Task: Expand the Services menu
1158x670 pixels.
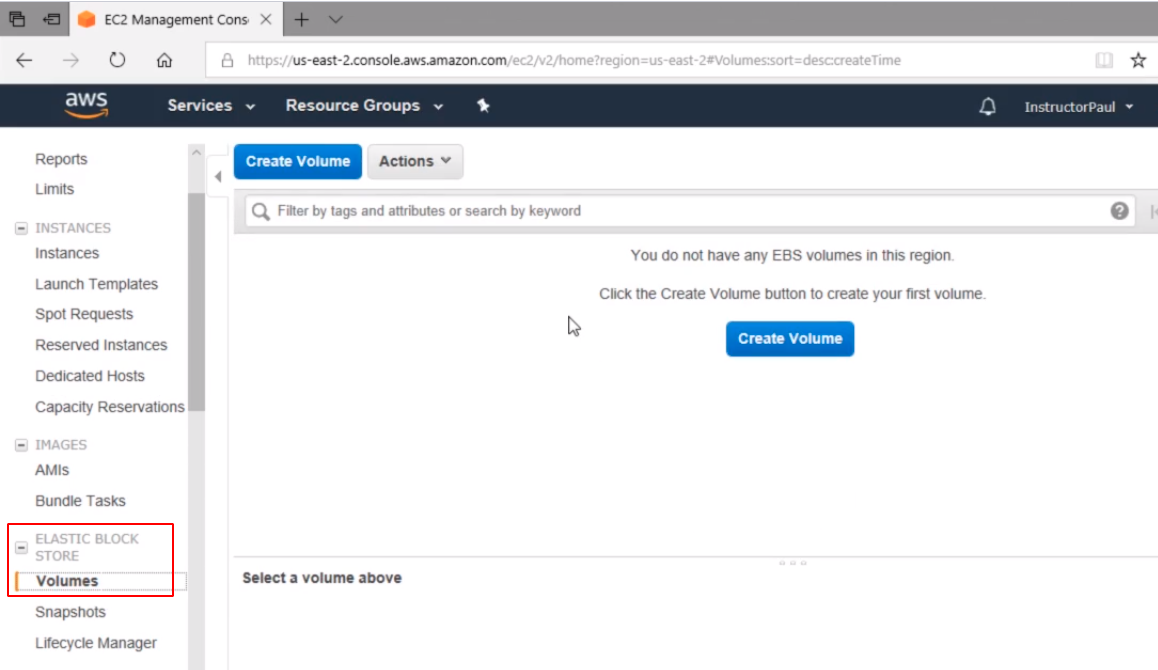Action: coord(211,106)
